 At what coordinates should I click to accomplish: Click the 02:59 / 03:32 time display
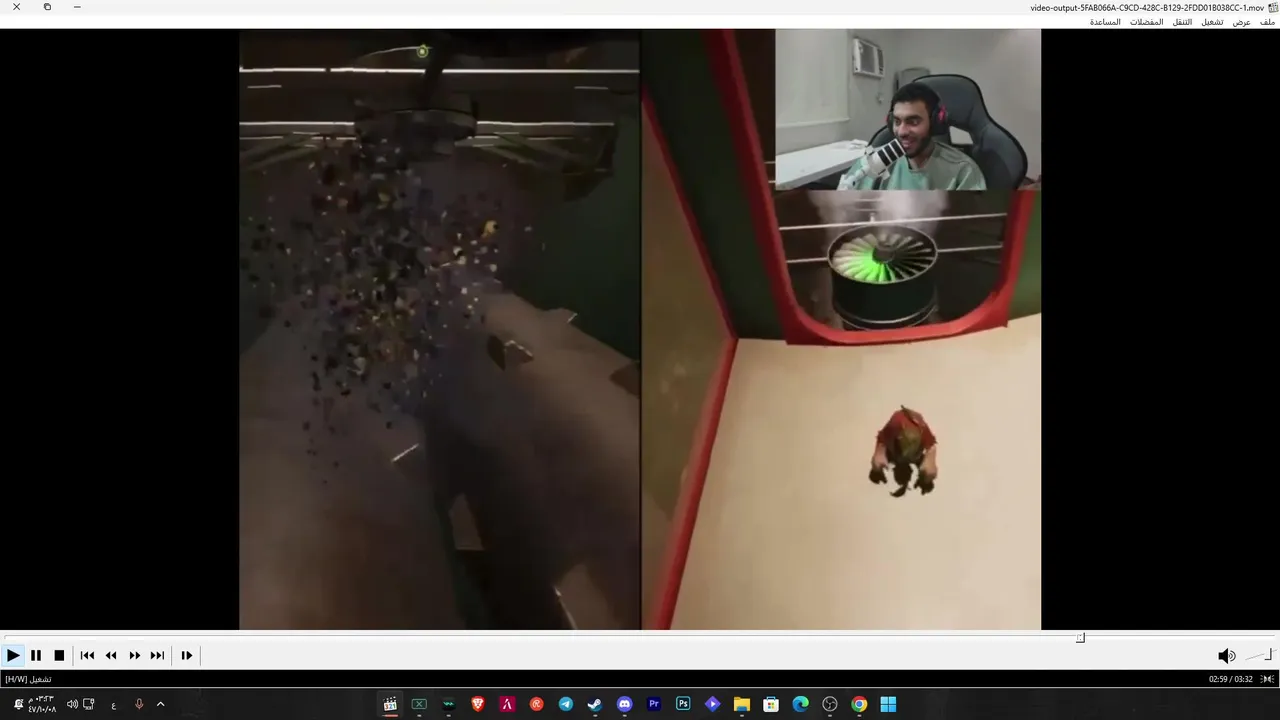tap(1230, 679)
